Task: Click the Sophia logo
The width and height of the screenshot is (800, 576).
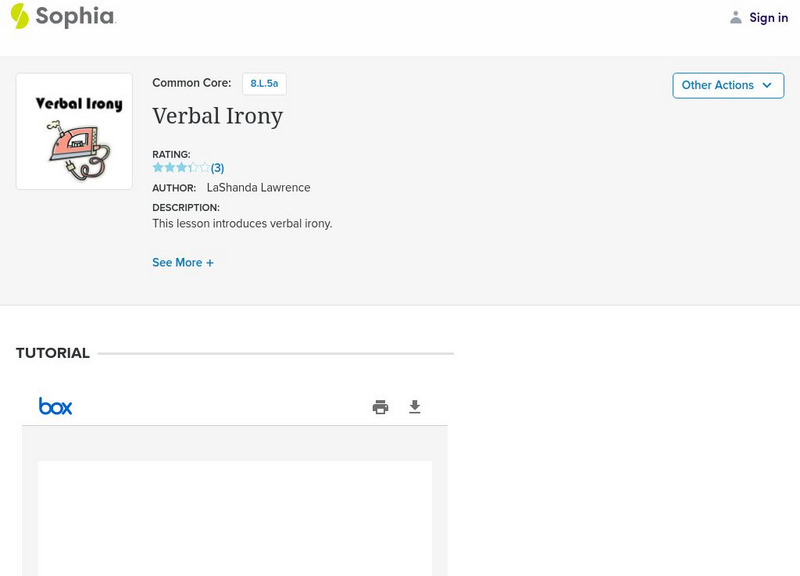Action: (x=62, y=16)
